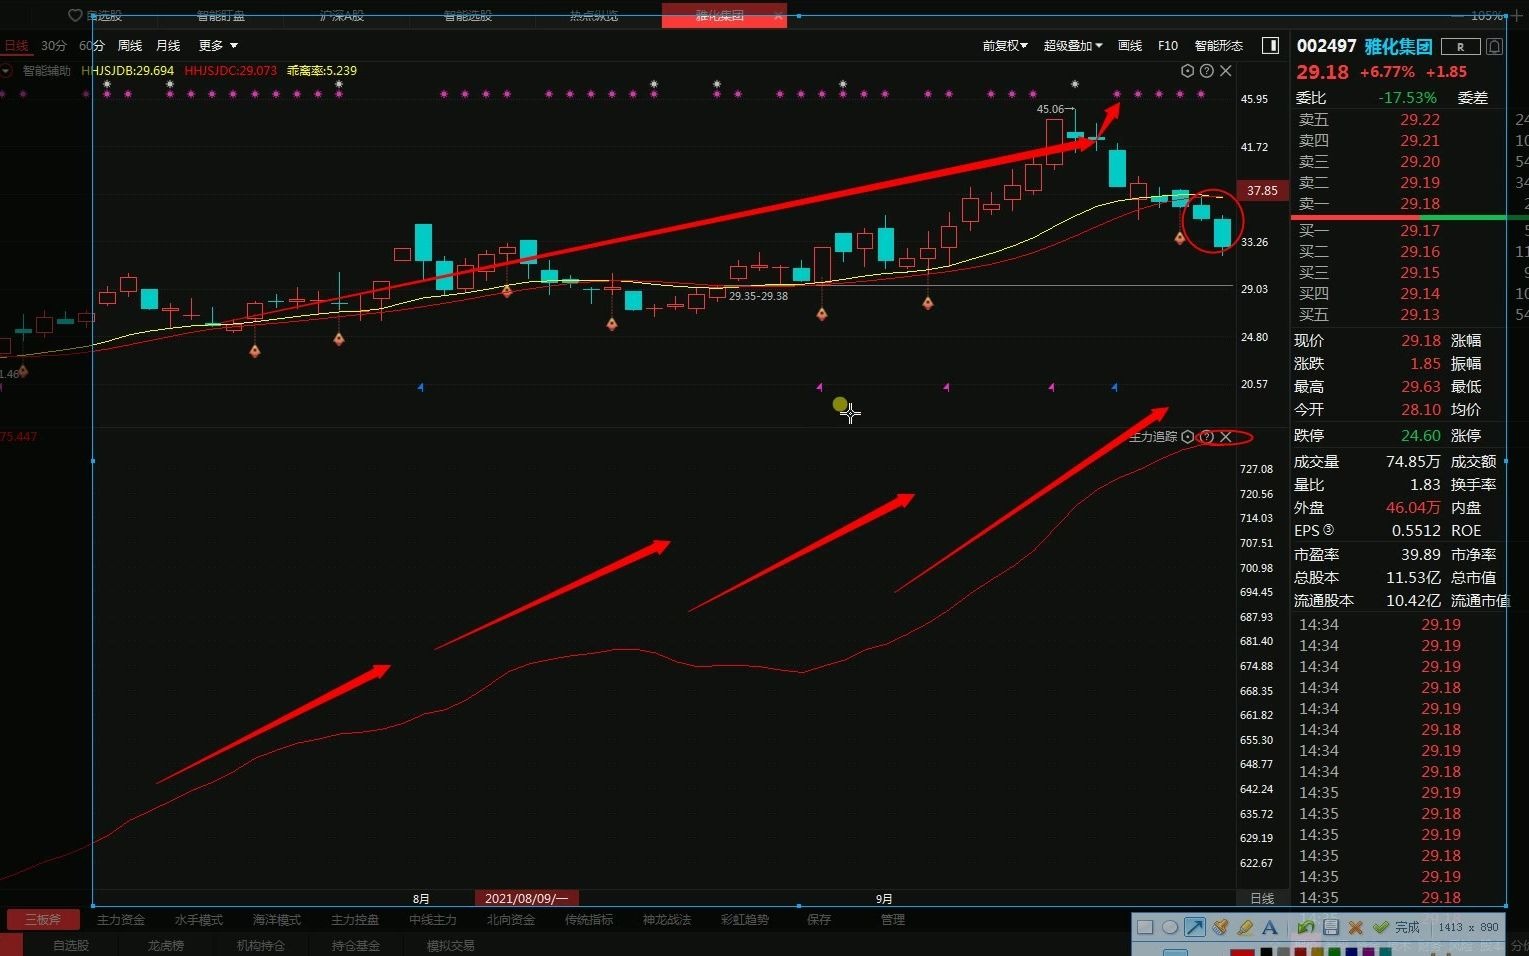Select the ellipse shape in screenshot toolbar
This screenshot has height=956, width=1529.
1170,927
